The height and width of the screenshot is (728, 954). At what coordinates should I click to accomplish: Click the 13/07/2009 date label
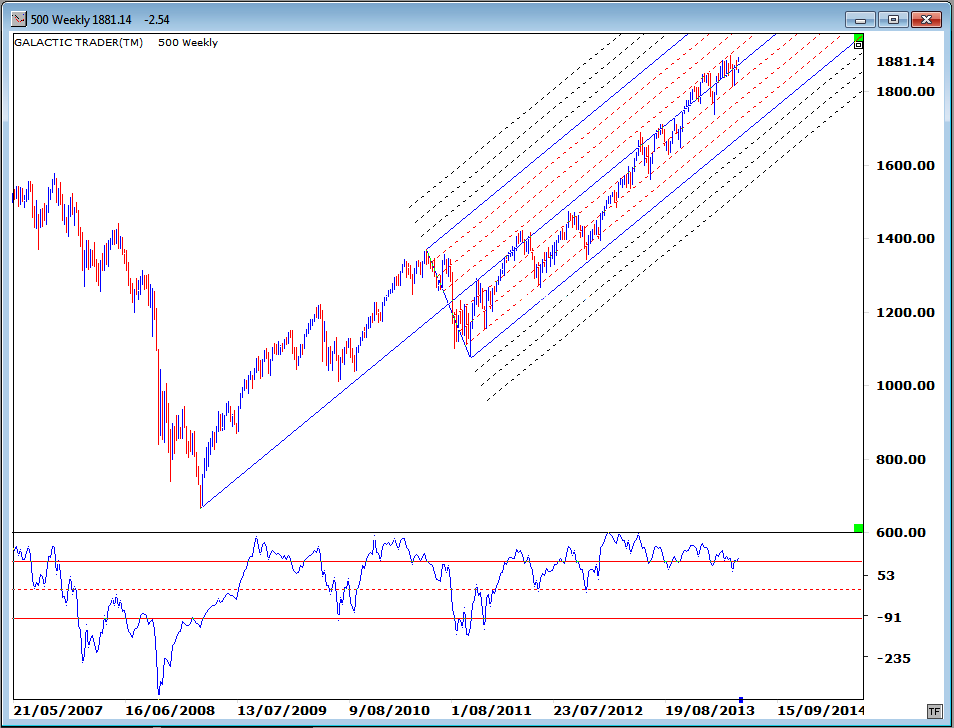282,710
